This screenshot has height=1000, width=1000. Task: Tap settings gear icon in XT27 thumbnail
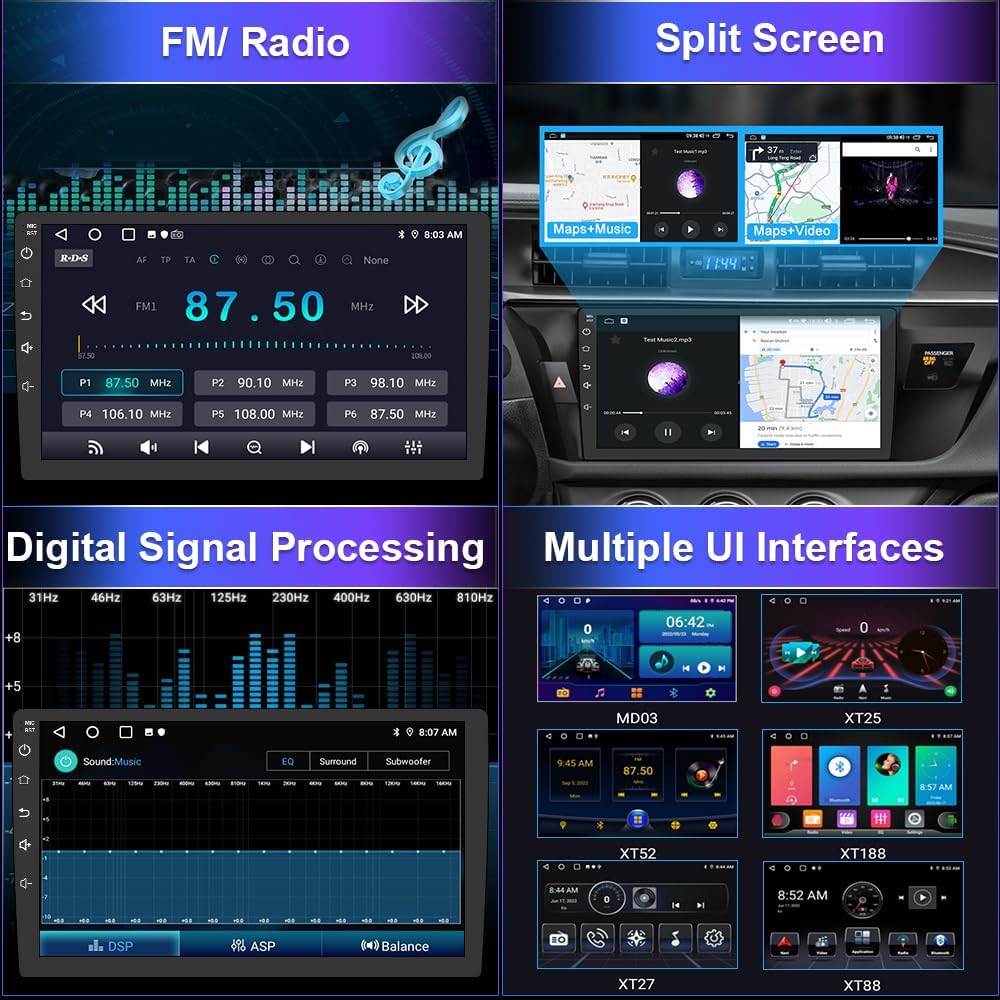coord(714,938)
